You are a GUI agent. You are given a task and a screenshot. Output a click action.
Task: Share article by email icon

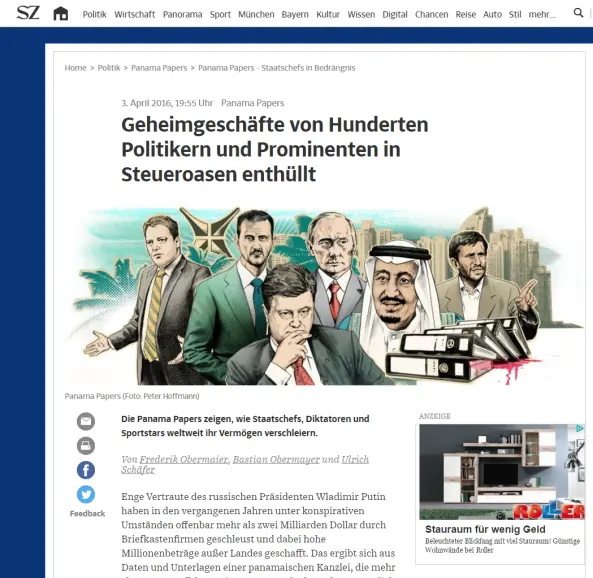(x=86, y=421)
